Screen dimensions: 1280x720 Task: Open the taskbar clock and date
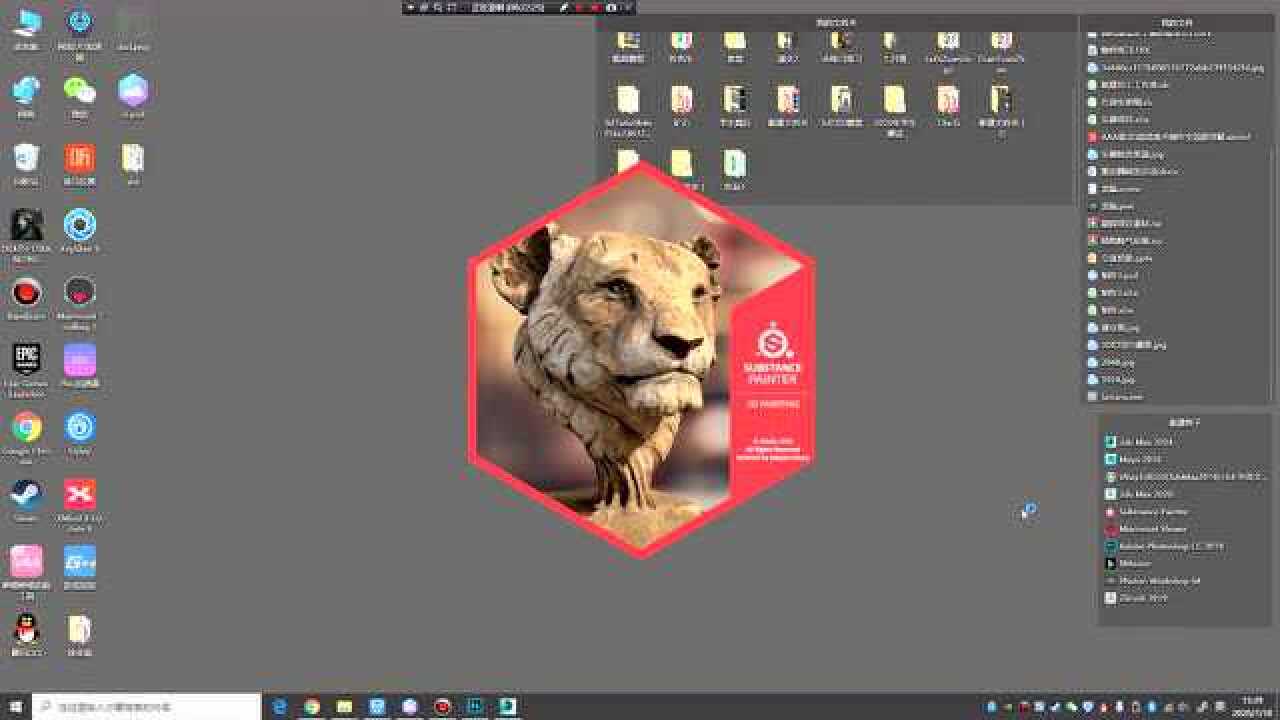click(1251, 707)
